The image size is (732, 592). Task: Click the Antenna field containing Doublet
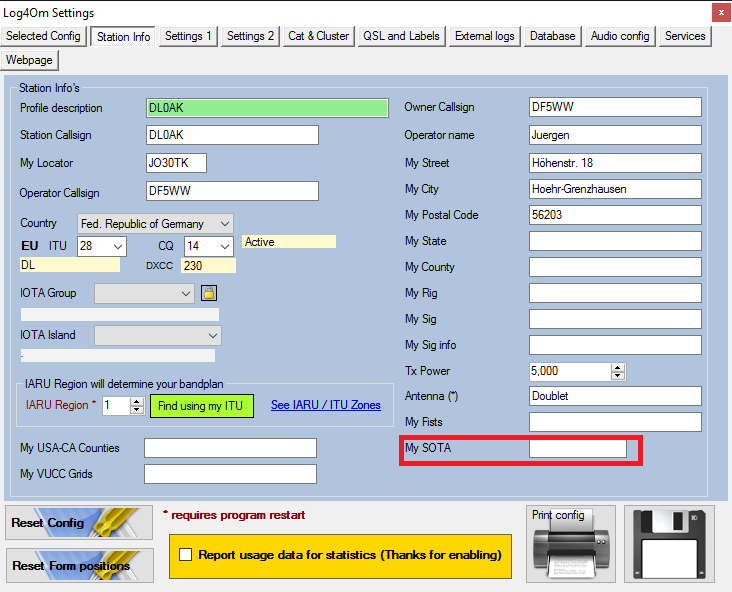pyautogui.click(x=615, y=396)
